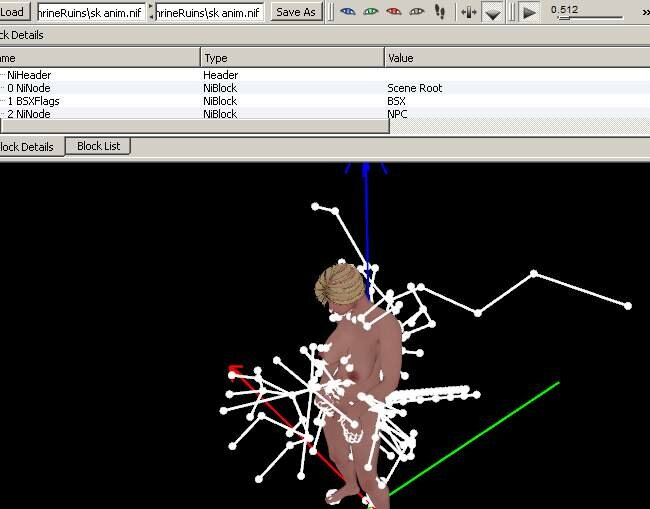The image size is (650, 509).
Task: Sort by the Value column header
Action: 517,58
